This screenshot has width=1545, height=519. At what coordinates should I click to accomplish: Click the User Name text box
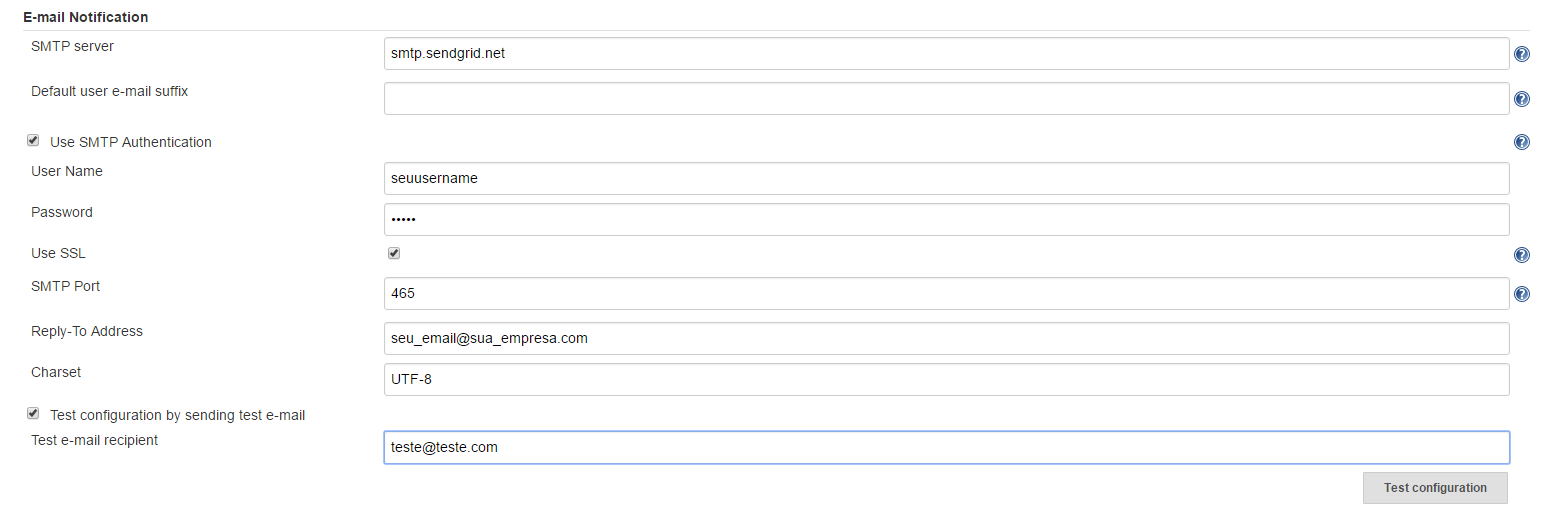945,179
